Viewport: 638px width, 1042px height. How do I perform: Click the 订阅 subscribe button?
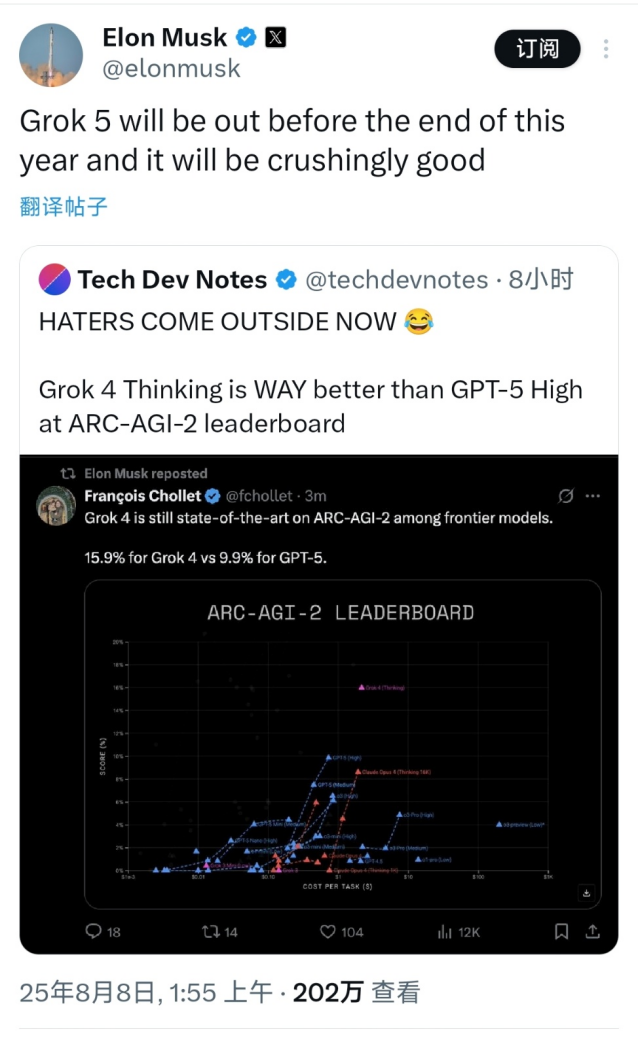coord(538,48)
